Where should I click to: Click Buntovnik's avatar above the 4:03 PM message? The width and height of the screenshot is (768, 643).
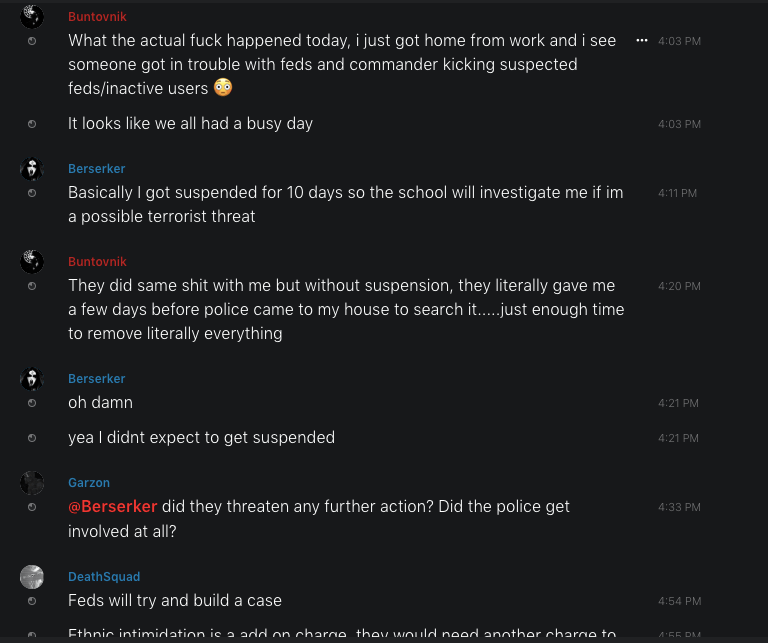[x=32, y=16]
